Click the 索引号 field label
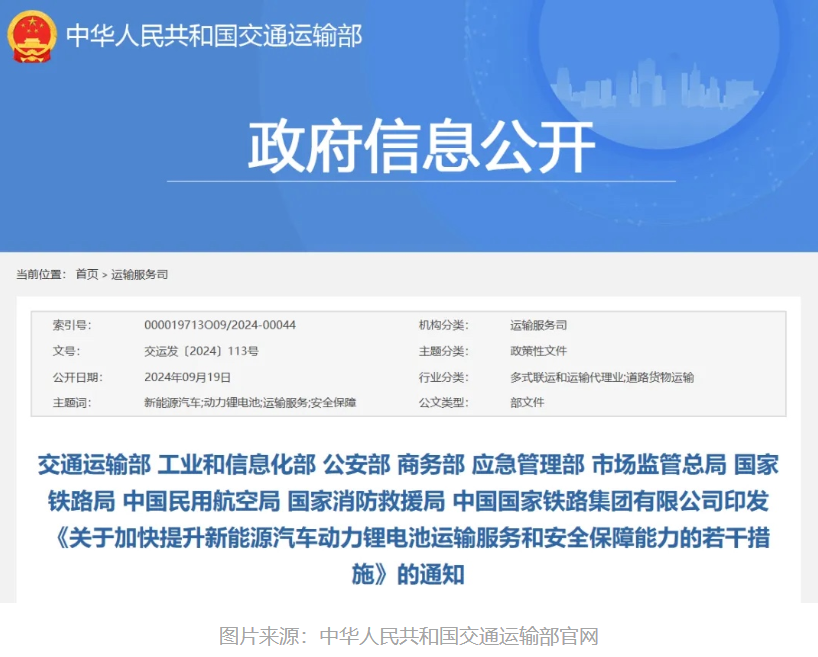This screenshot has width=818, height=657. (x=72, y=325)
